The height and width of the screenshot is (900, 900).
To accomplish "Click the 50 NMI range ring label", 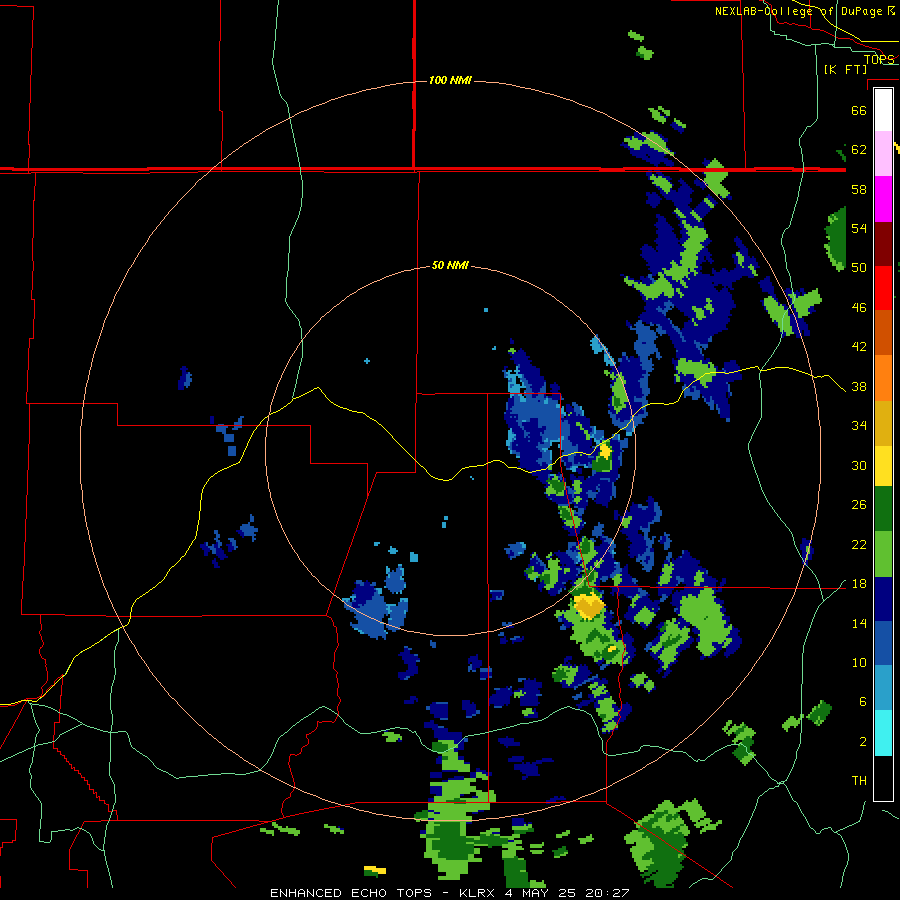I will pos(450,265).
